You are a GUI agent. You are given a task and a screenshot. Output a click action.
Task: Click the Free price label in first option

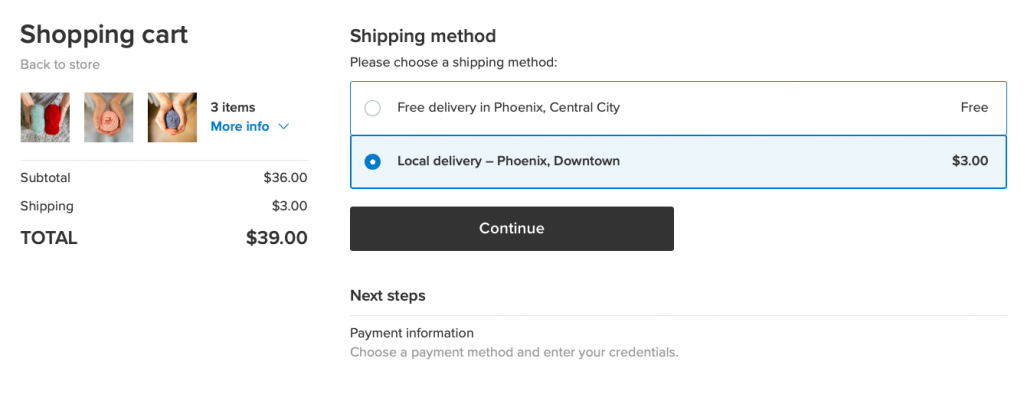(974, 108)
